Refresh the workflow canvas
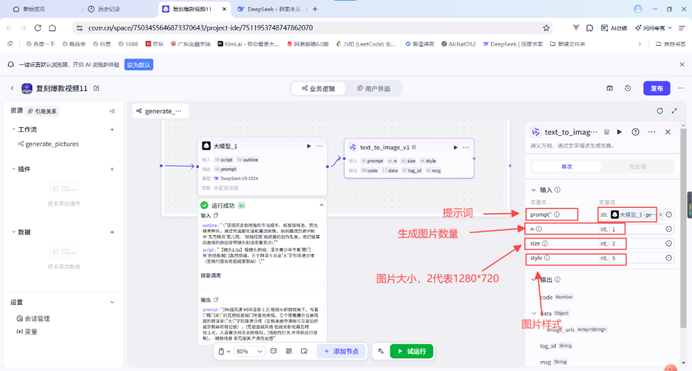The height and width of the screenshot is (371, 692). pos(660,111)
